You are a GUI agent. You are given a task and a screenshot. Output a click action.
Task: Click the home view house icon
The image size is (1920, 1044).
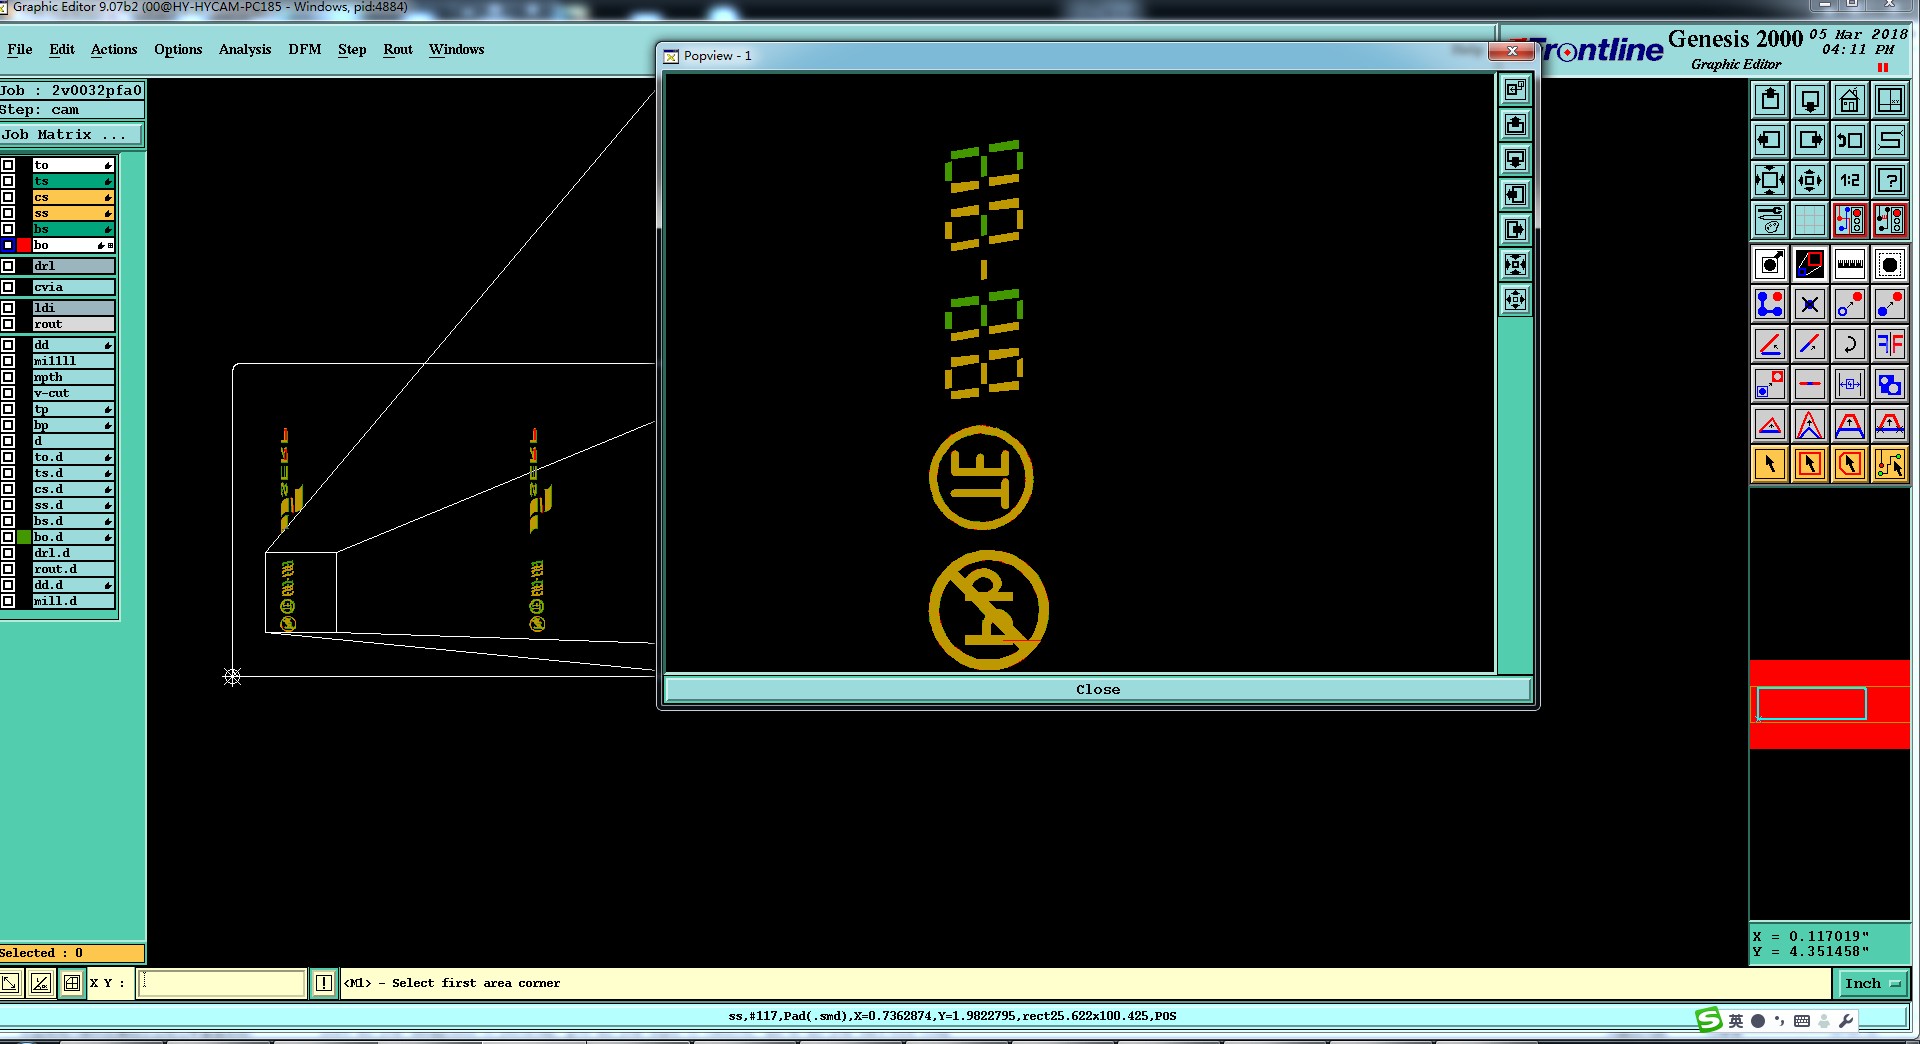(x=1850, y=100)
